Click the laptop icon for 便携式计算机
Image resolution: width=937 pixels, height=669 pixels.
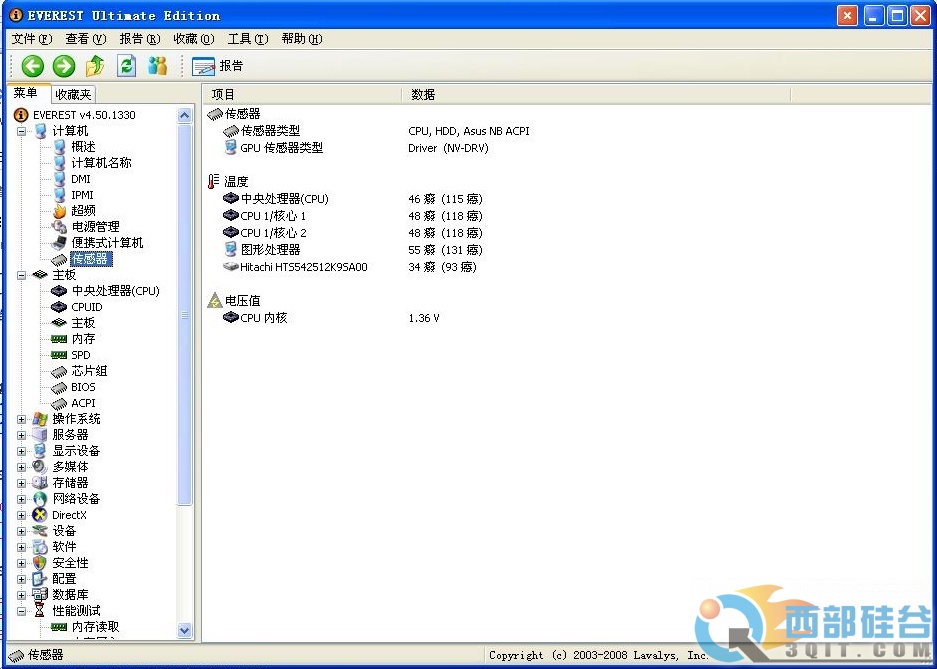tap(59, 243)
